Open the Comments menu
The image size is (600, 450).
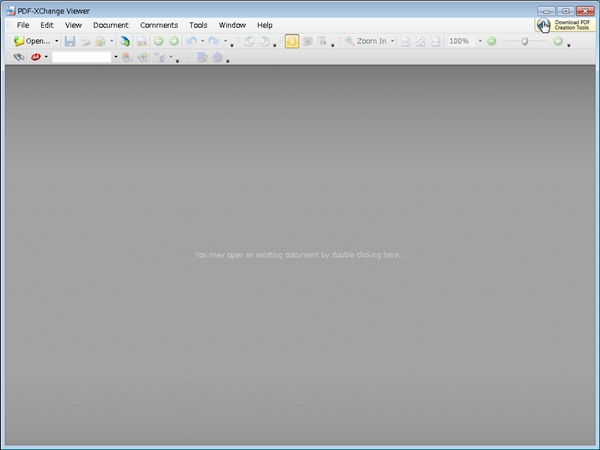click(159, 25)
